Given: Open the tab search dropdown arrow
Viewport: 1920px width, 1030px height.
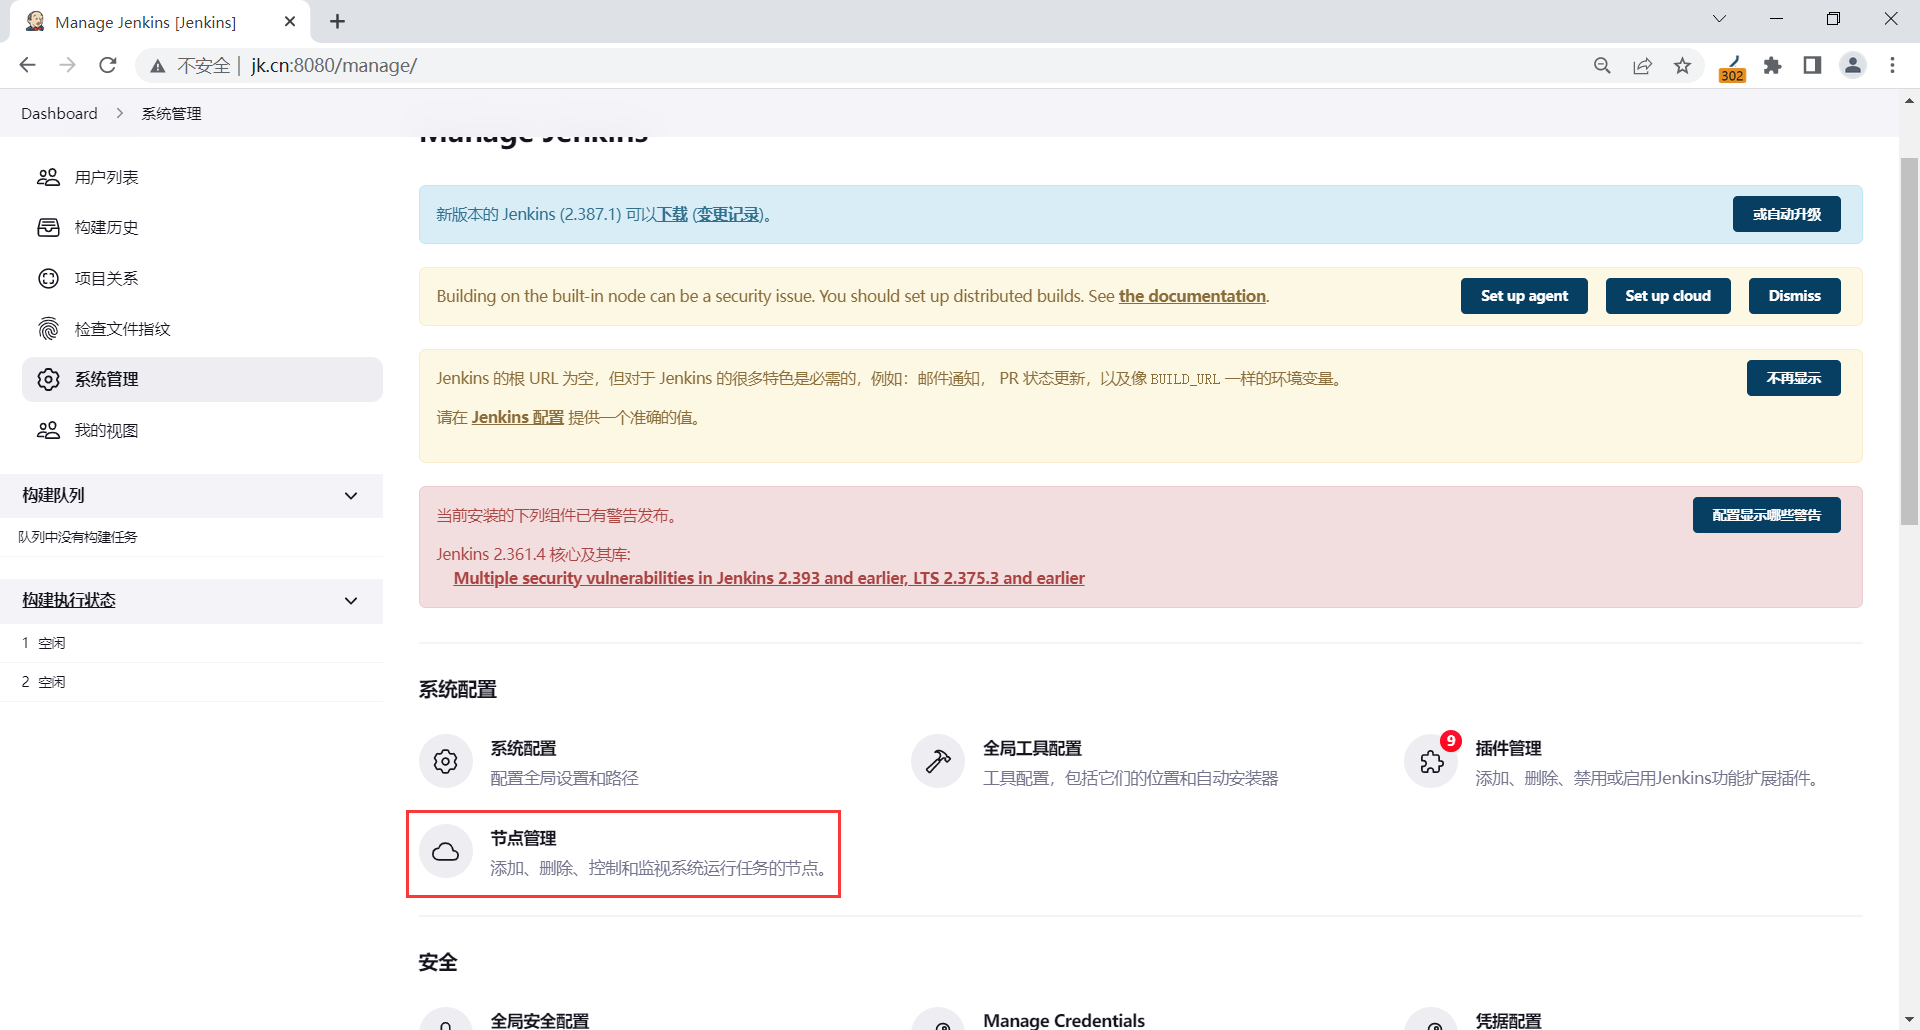Looking at the screenshot, I should [1719, 19].
